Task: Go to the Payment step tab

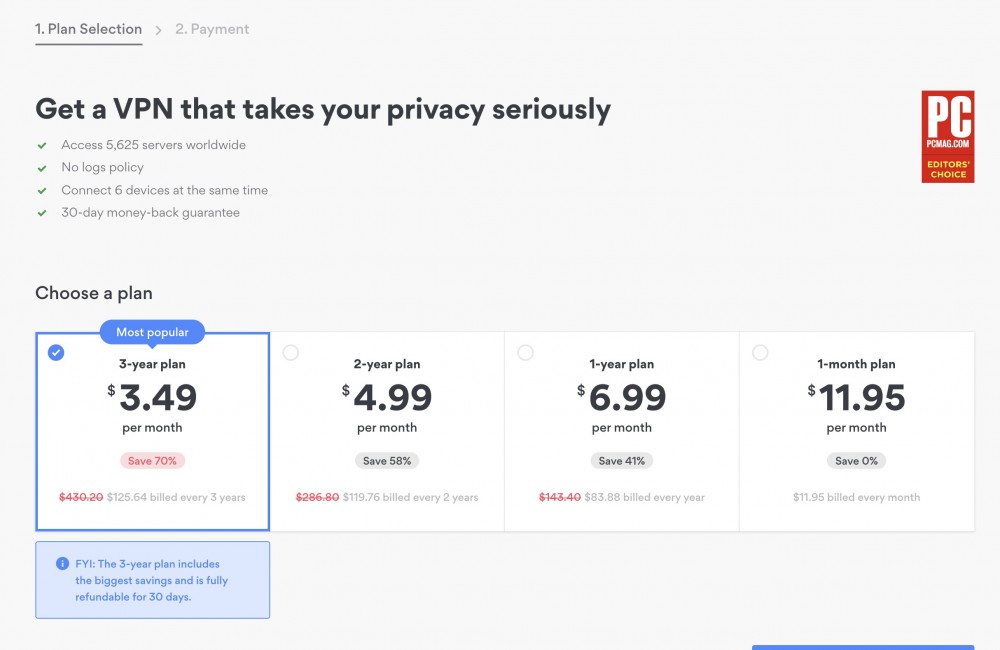Action: (x=212, y=30)
